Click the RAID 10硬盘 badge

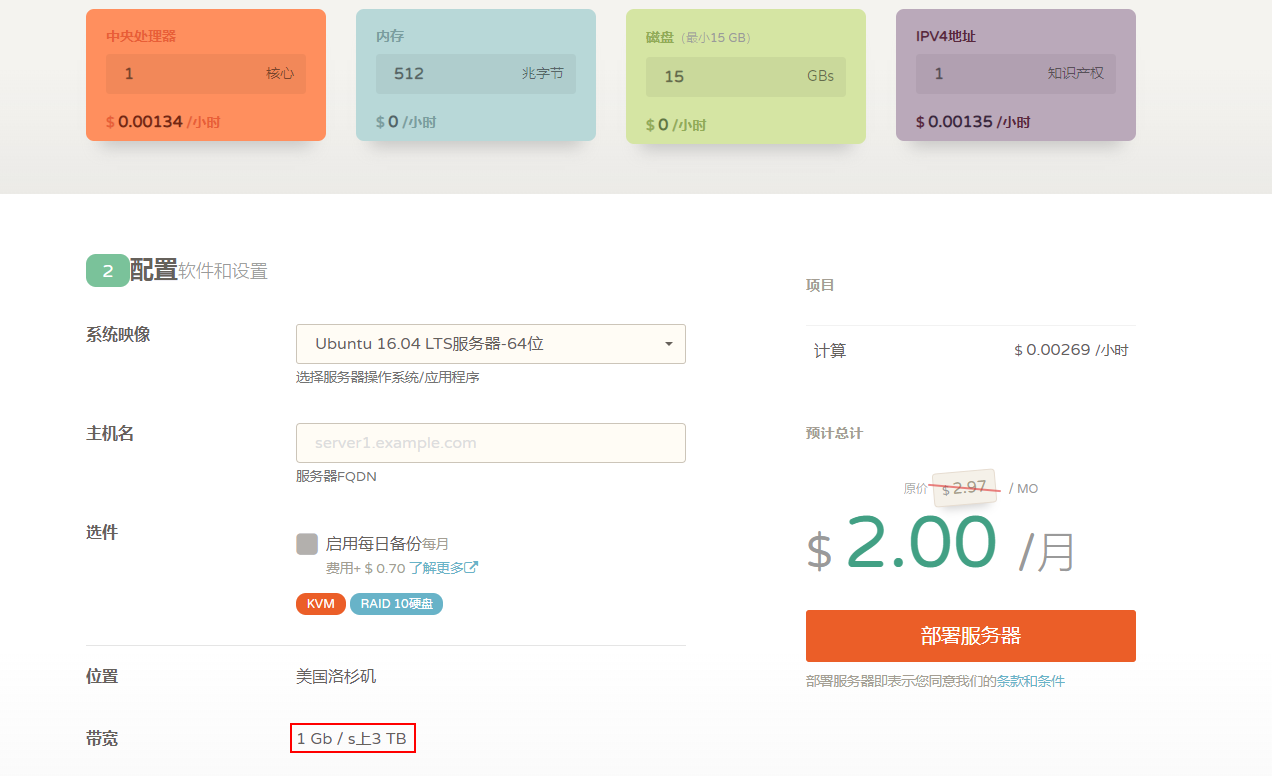396,604
